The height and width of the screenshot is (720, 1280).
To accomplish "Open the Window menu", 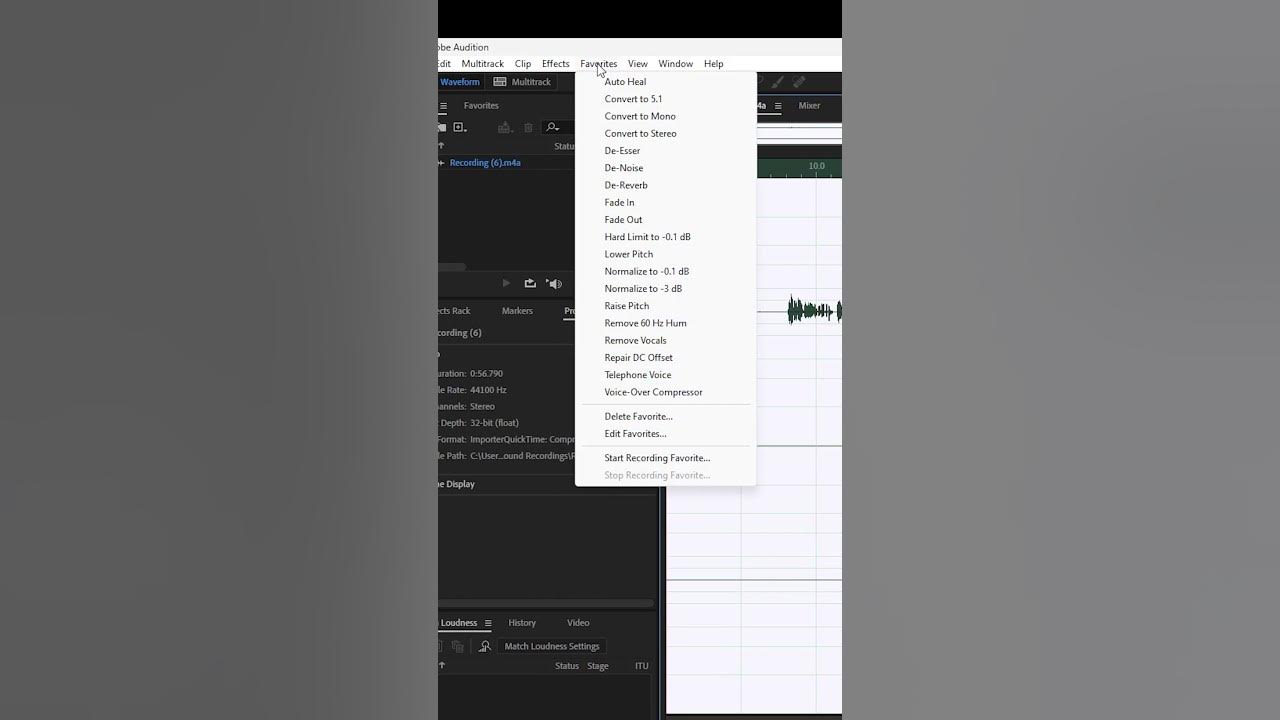I will click(676, 64).
